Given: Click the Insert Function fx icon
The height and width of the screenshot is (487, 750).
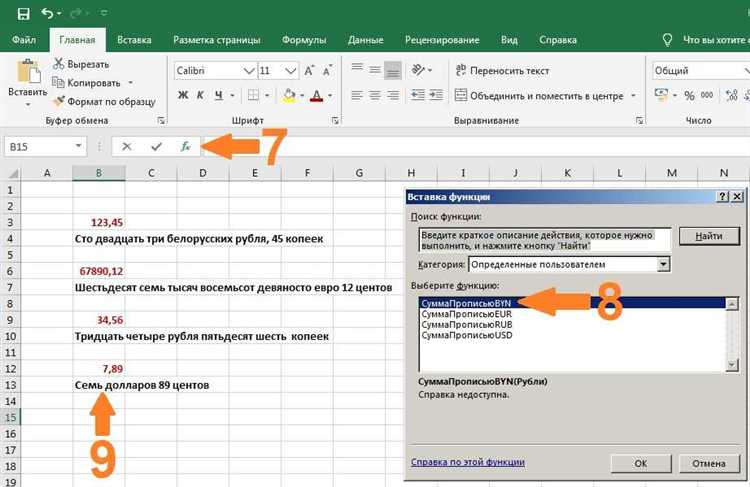Looking at the screenshot, I should point(186,146).
